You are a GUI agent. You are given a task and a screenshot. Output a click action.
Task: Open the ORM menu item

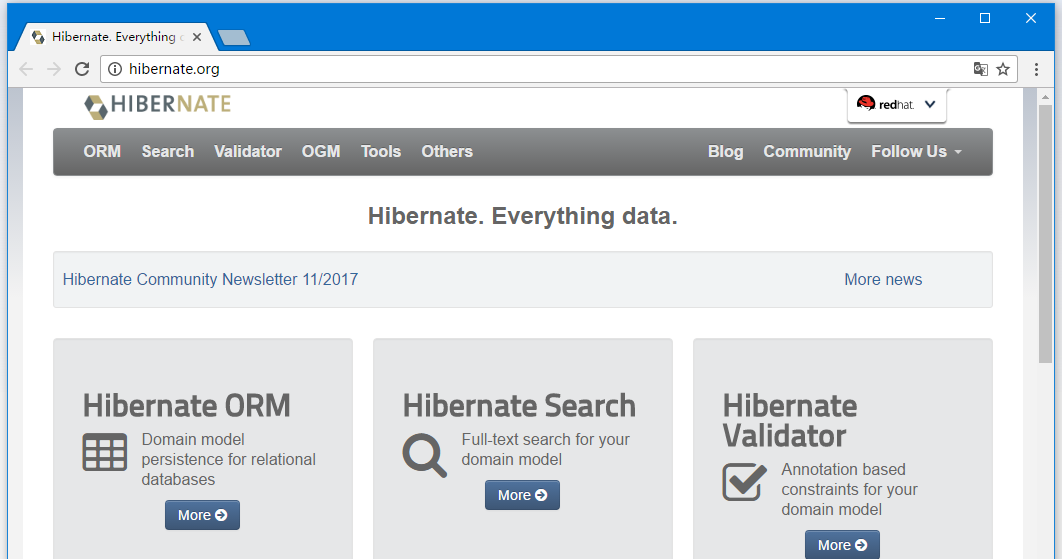(102, 152)
